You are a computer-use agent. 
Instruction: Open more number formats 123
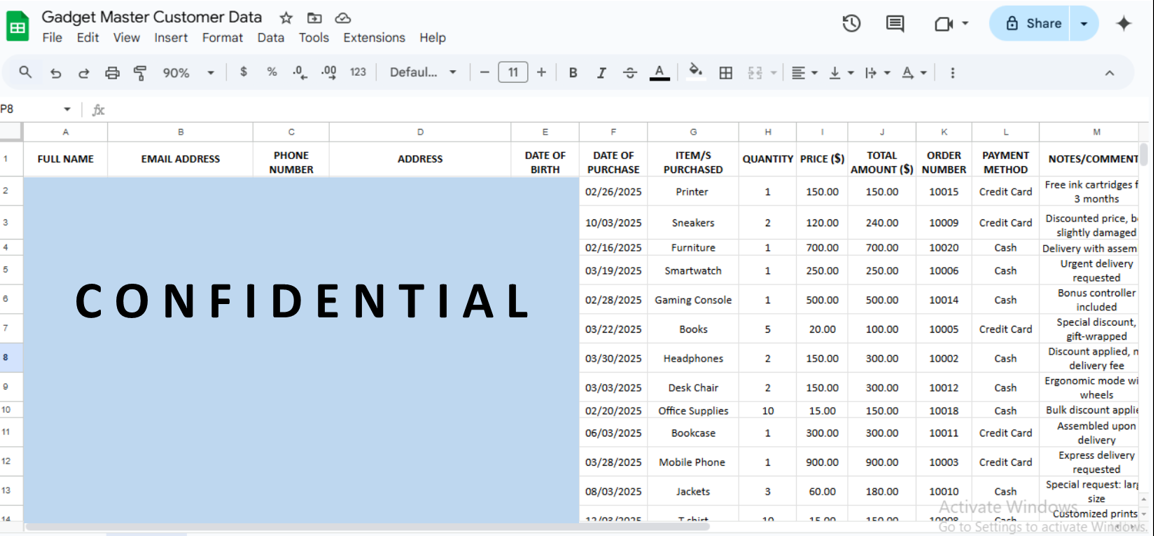[358, 72]
